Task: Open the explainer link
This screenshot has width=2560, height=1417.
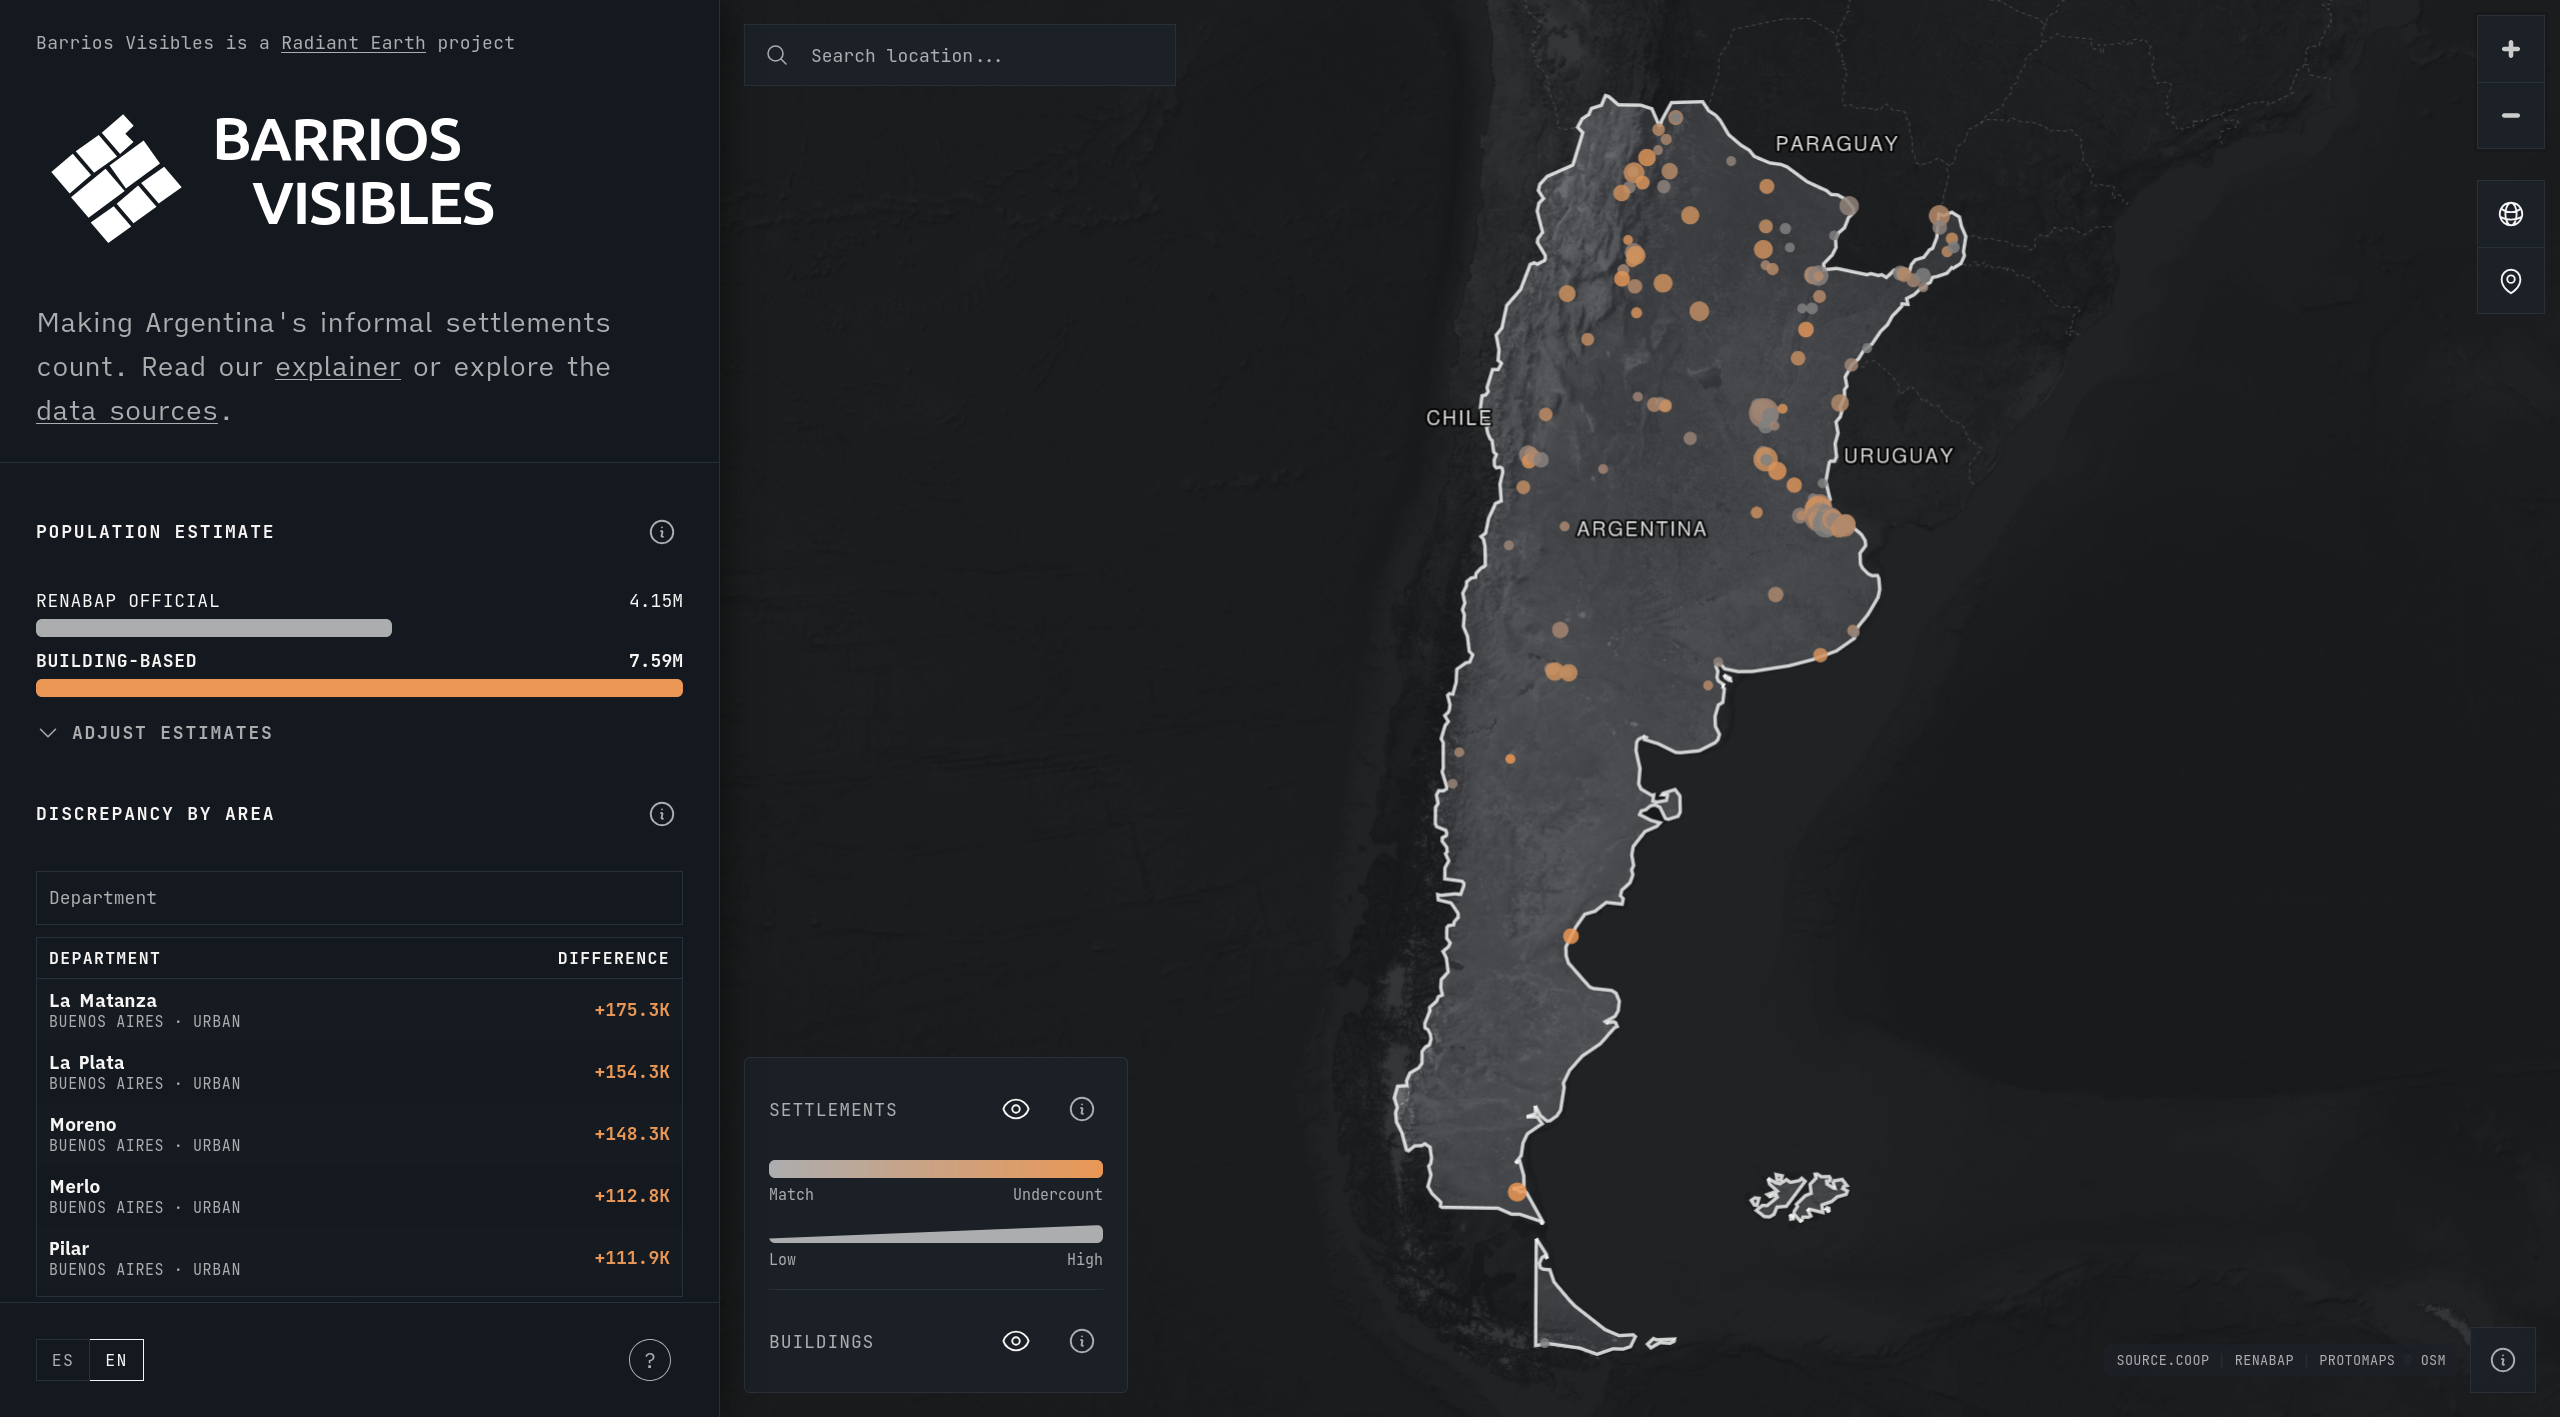Action: click(x=338, y=367)
